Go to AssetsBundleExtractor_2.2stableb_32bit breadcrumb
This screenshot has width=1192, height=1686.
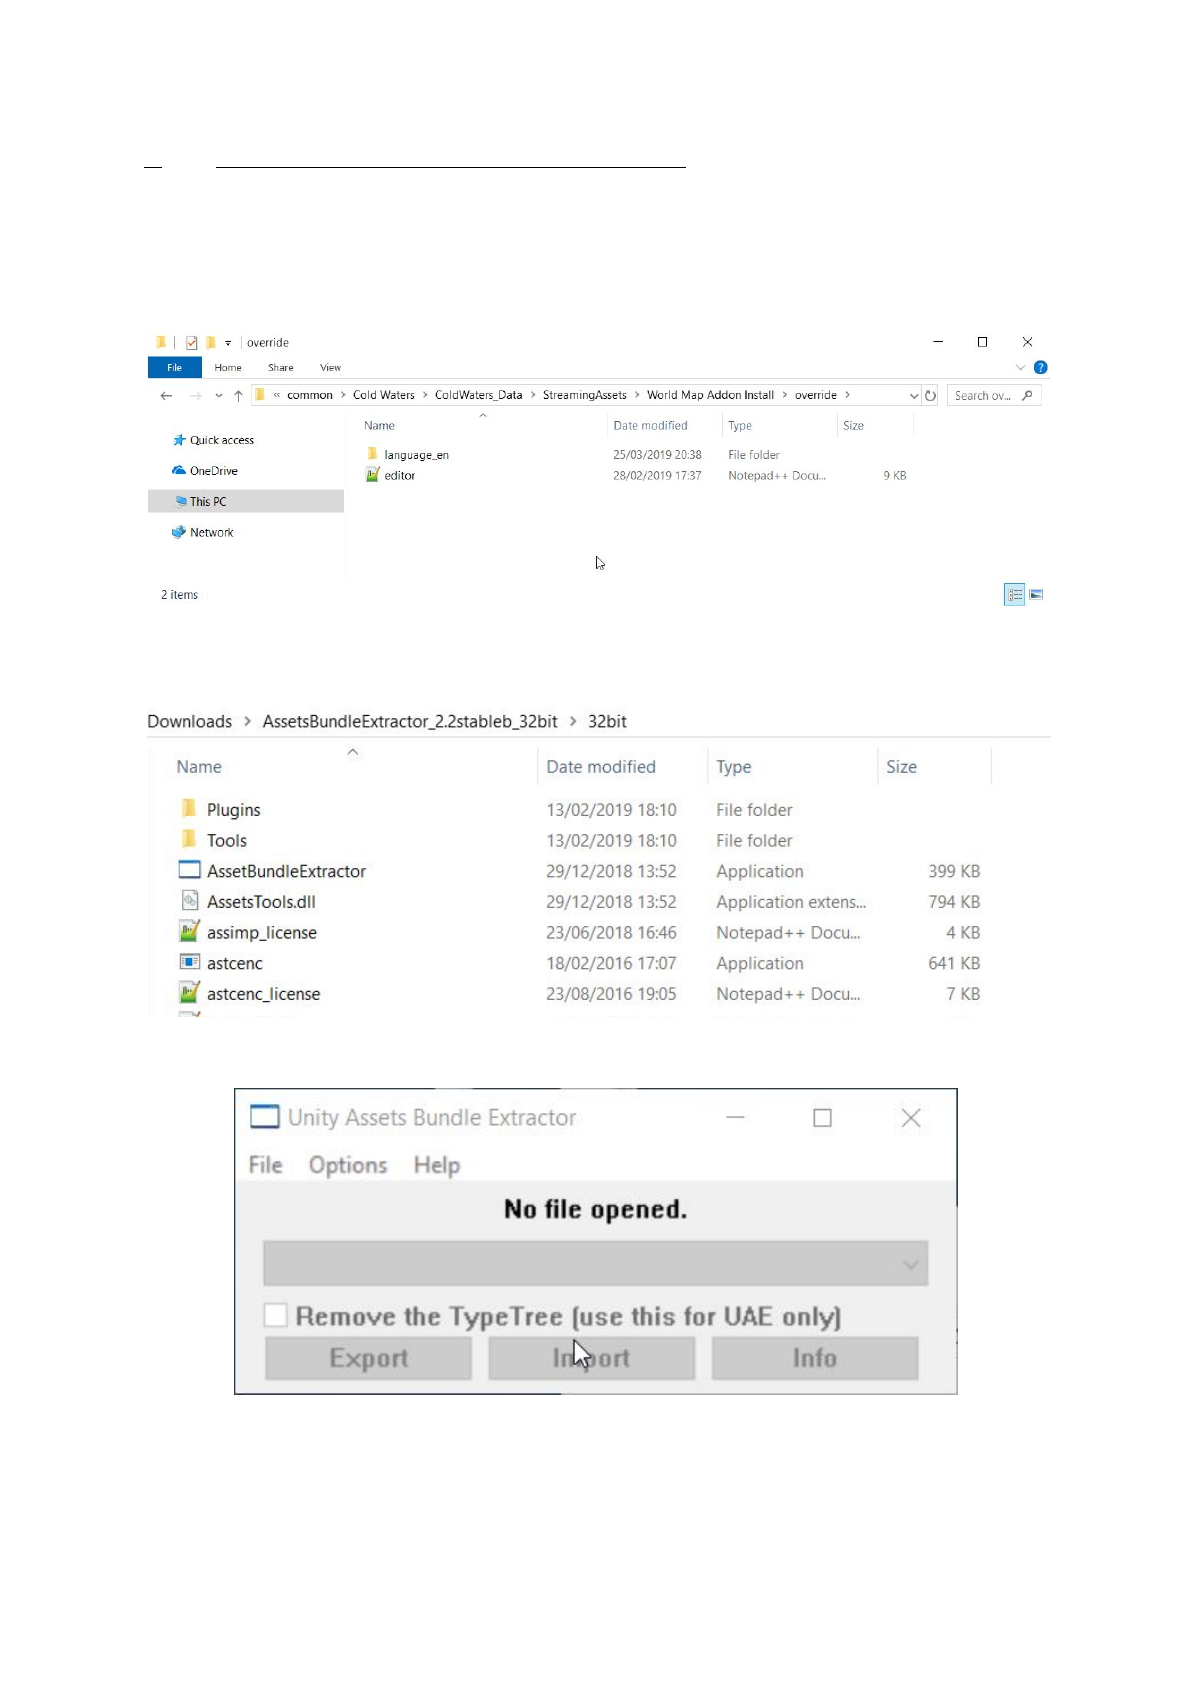pos(410,721)
